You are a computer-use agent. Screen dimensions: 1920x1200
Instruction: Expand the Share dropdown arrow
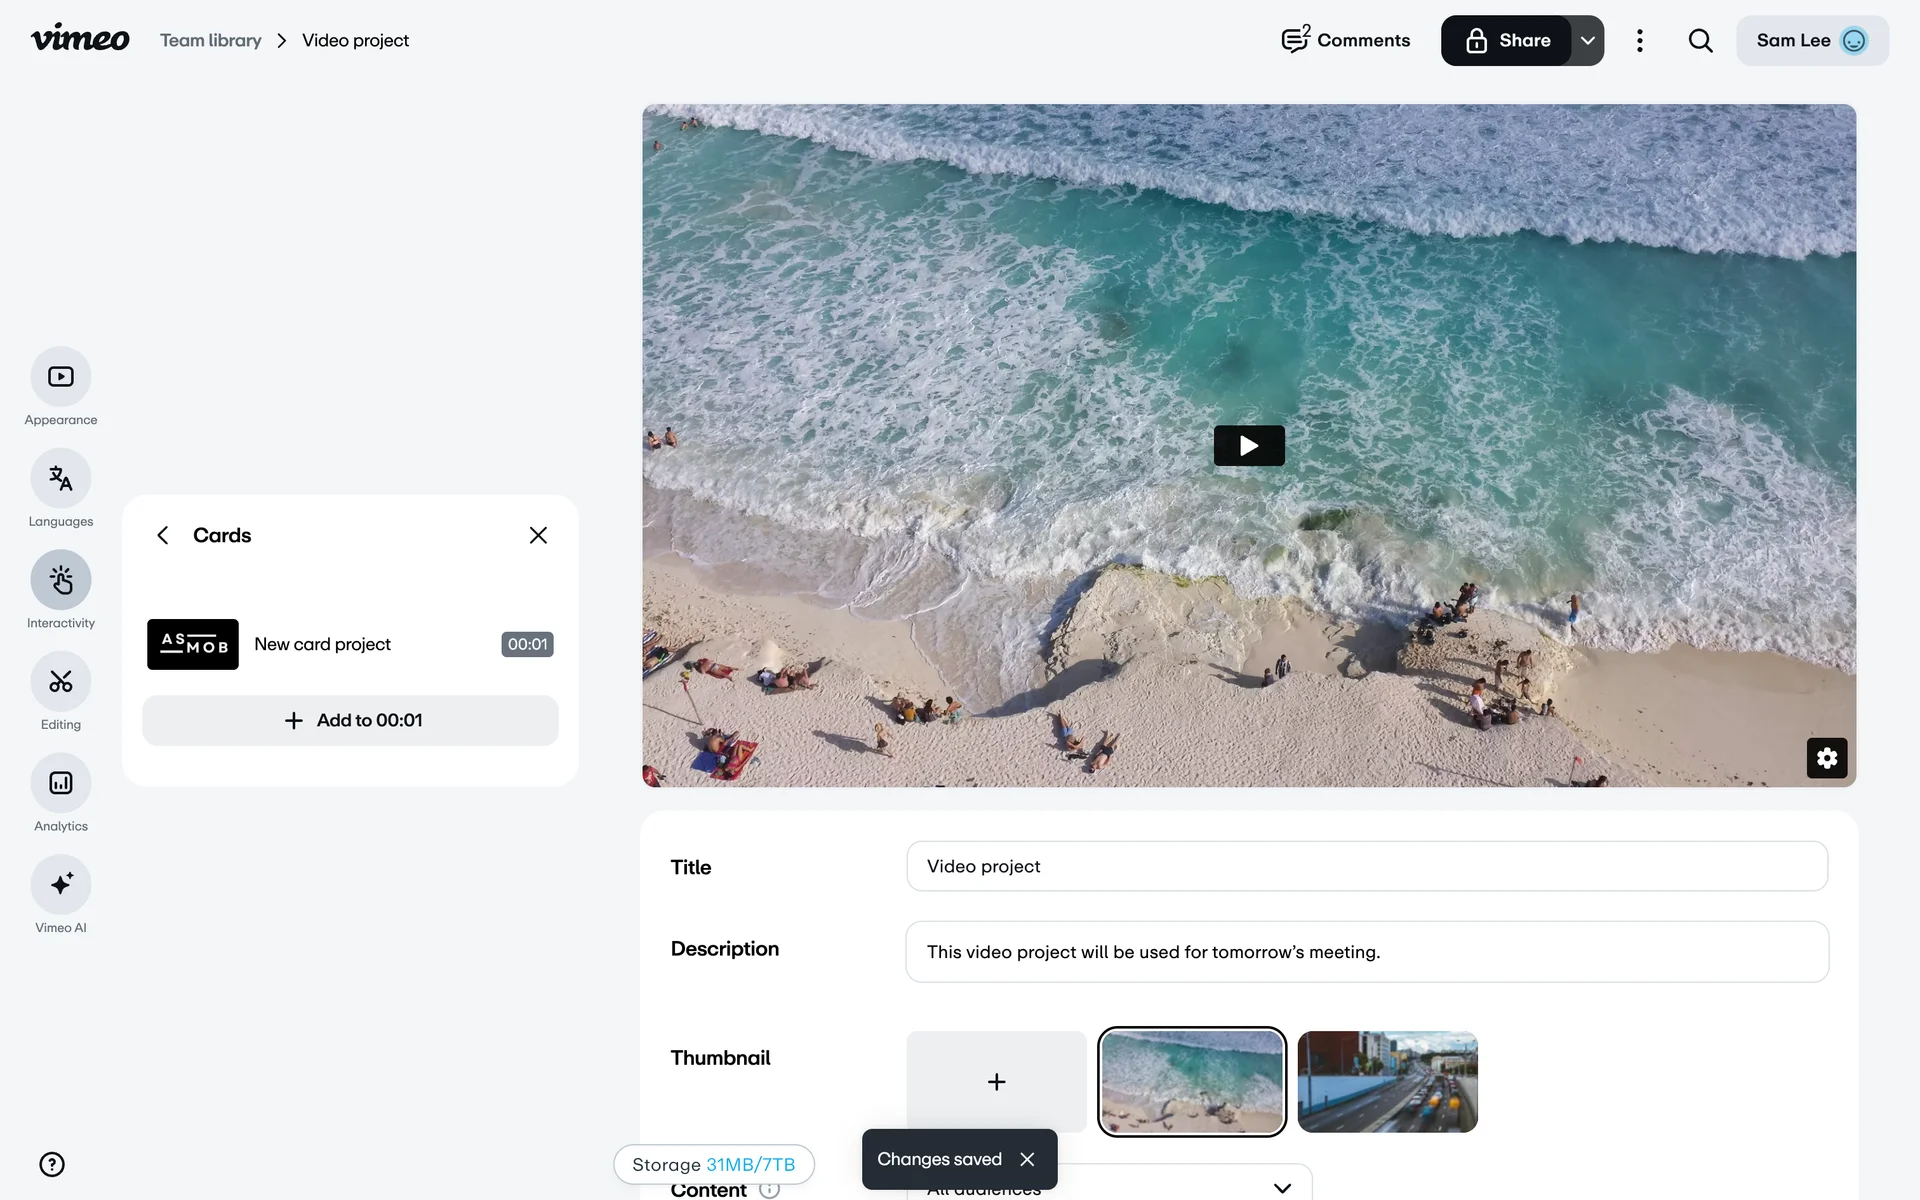(x=1587, y=41)
